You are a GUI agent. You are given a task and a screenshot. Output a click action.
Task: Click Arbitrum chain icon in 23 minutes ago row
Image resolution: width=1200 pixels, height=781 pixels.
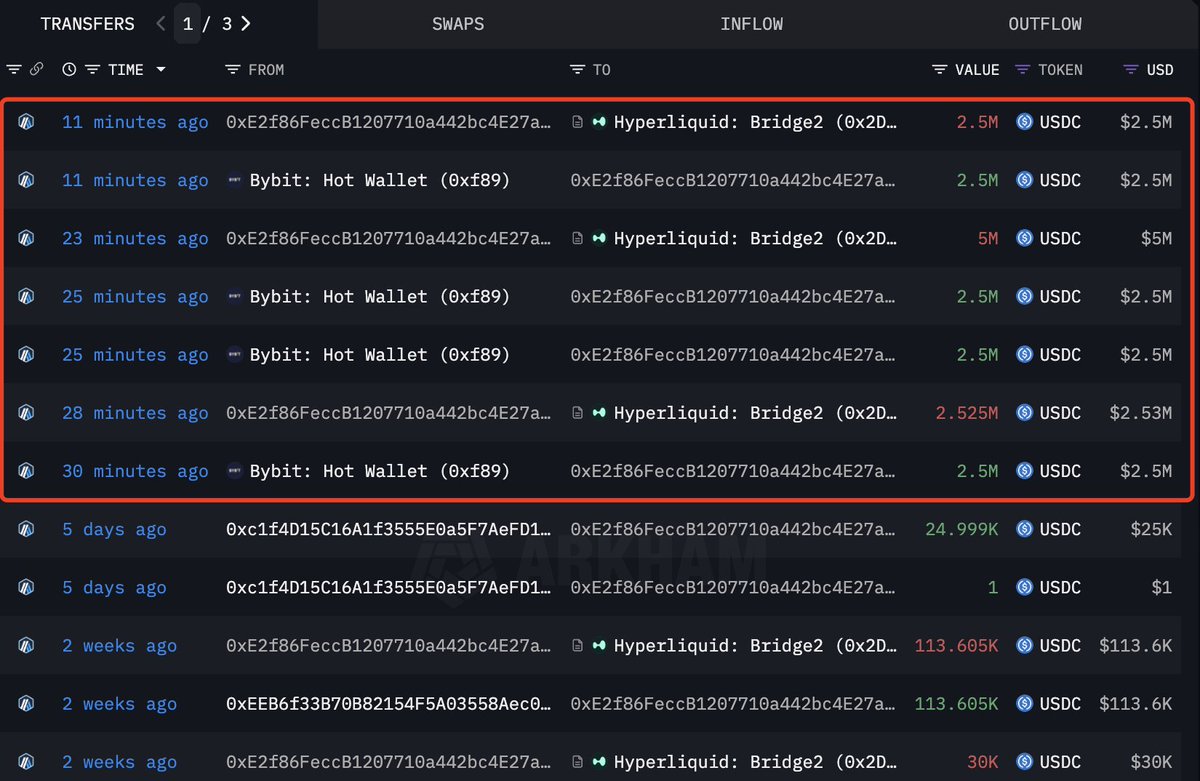coord(26,239)
